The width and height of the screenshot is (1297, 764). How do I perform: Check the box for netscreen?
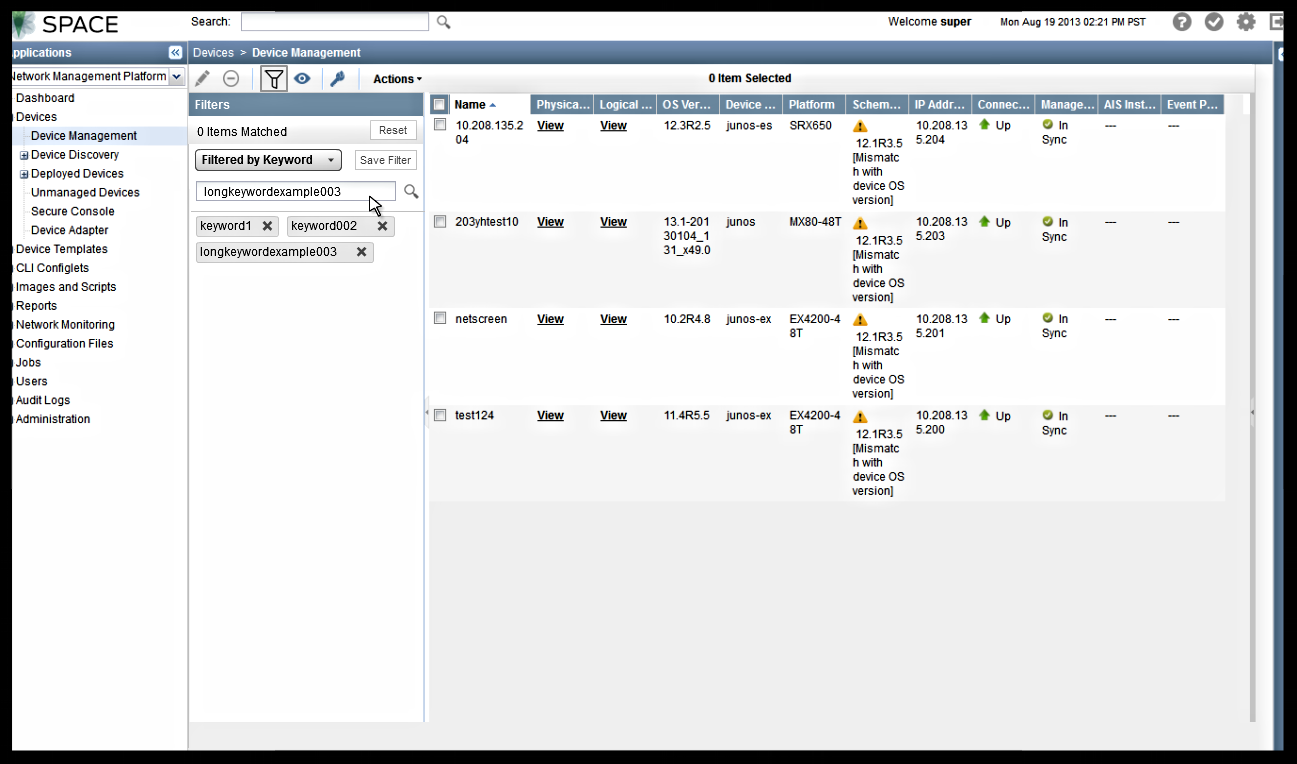tap(440, 318)
